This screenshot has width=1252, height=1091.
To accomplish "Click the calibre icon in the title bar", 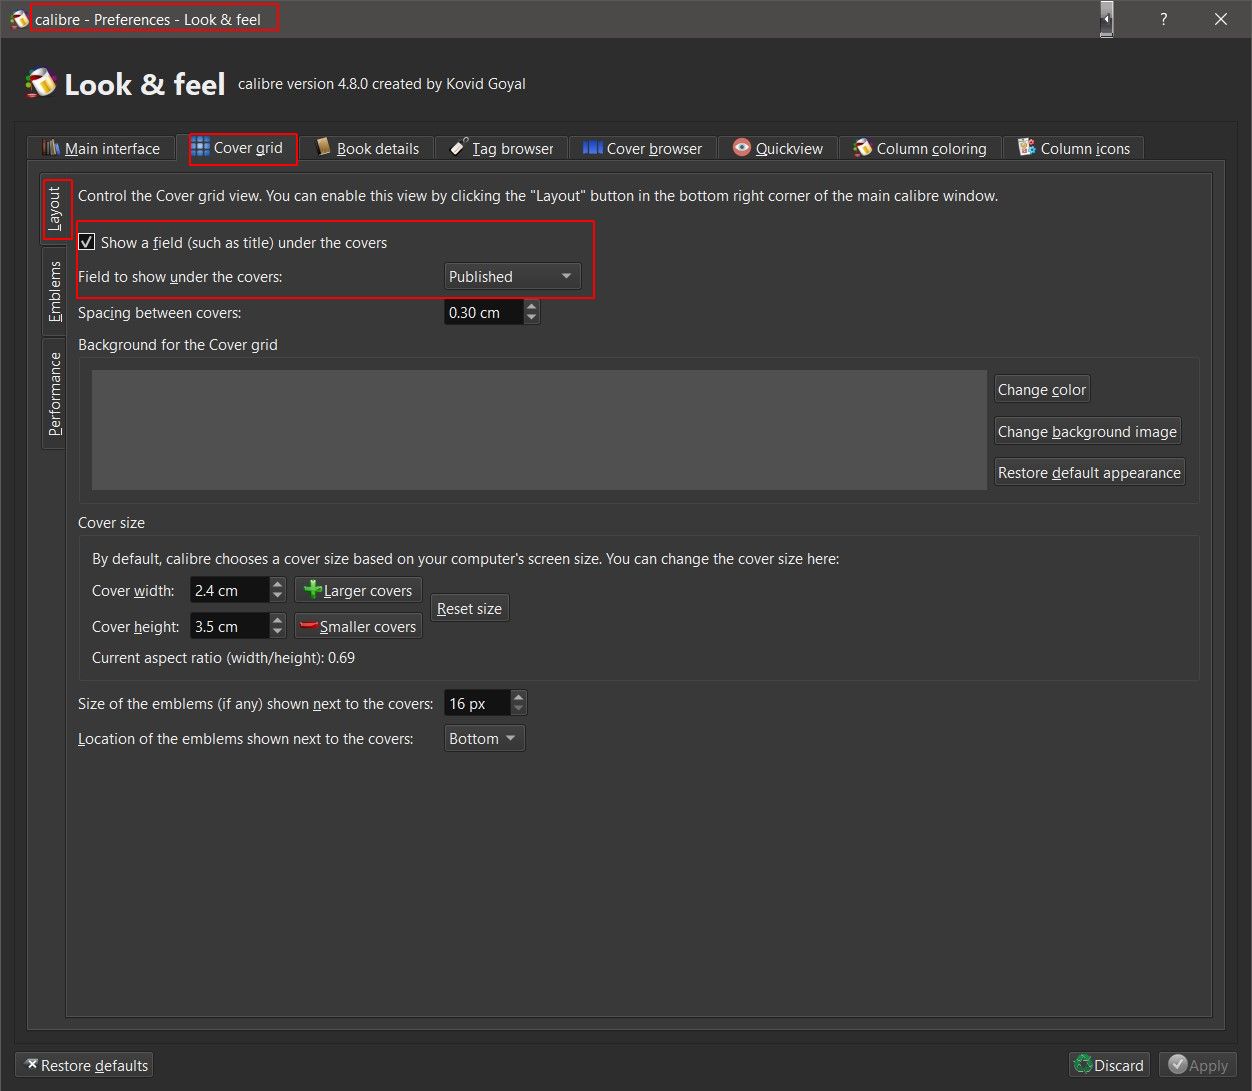I will click(19, 19).
